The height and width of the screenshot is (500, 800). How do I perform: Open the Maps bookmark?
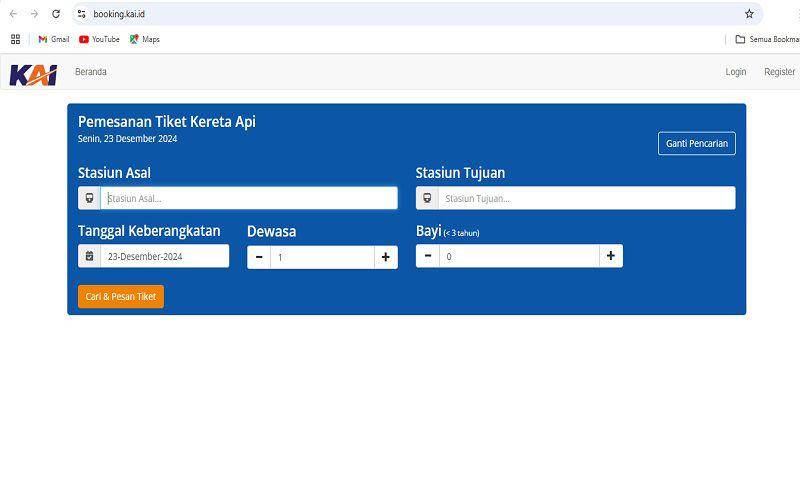click(144, 39)
